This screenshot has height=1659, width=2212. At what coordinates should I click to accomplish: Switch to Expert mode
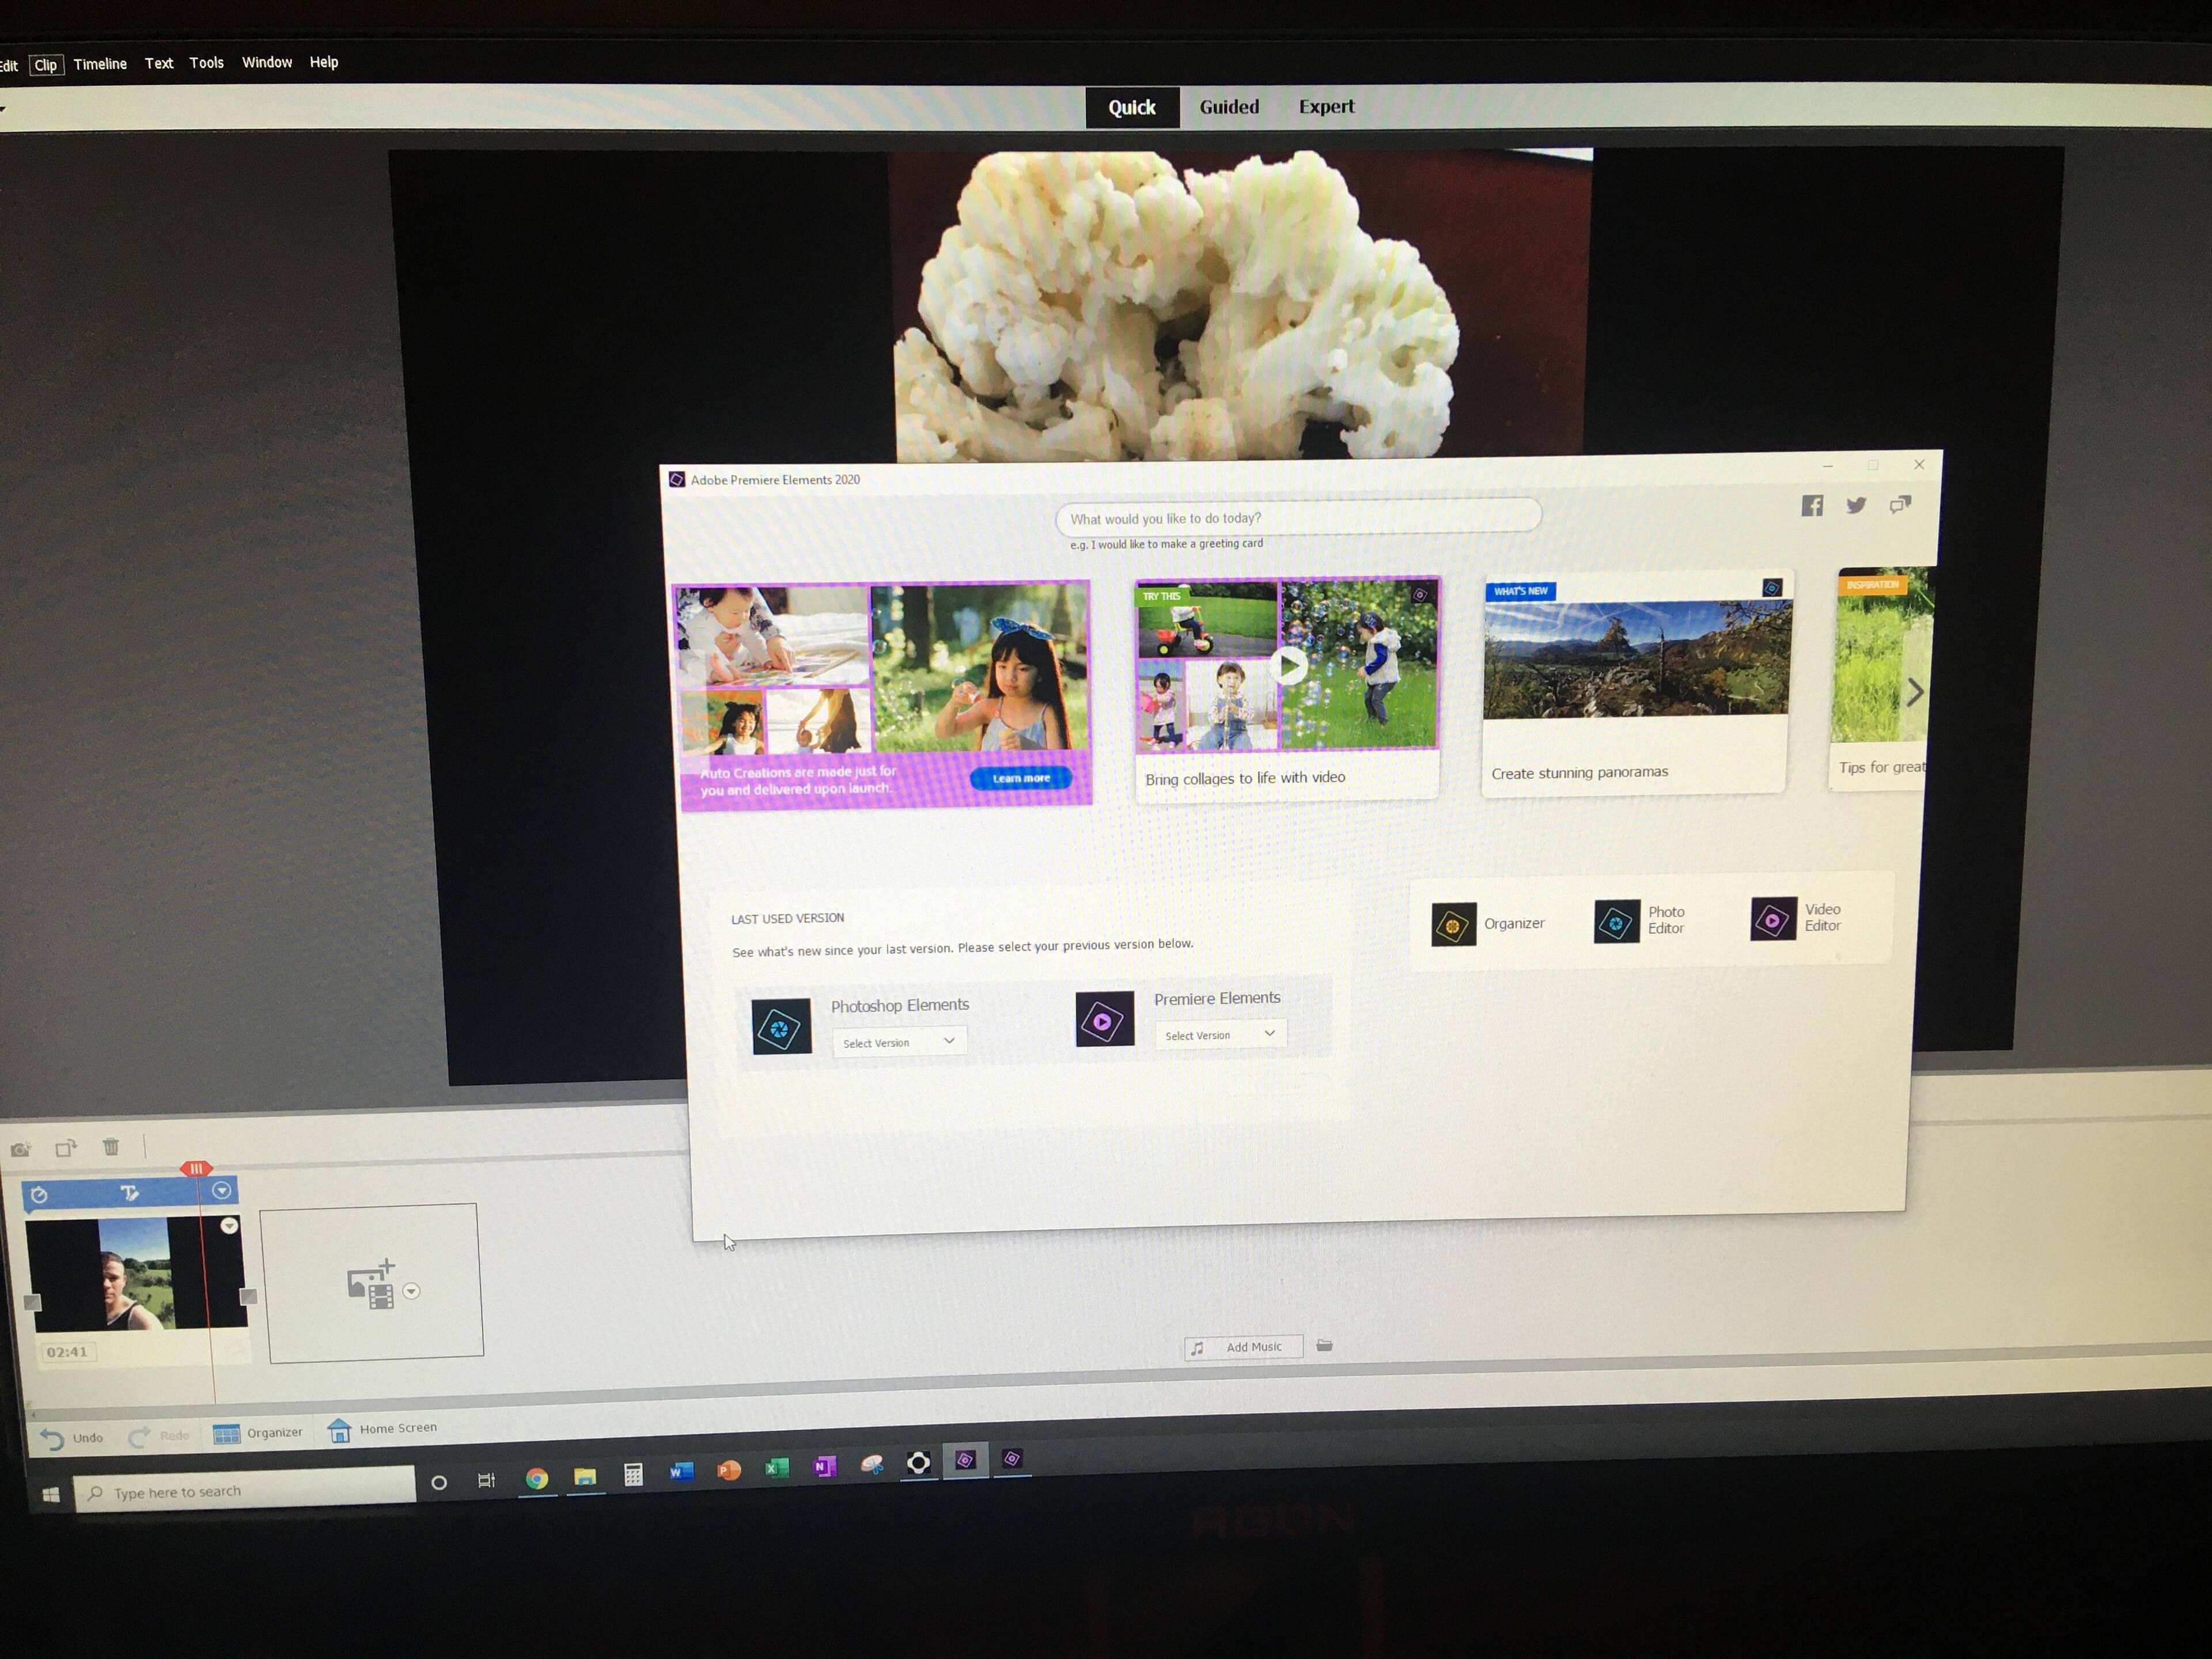click(x=1326, y=106)
